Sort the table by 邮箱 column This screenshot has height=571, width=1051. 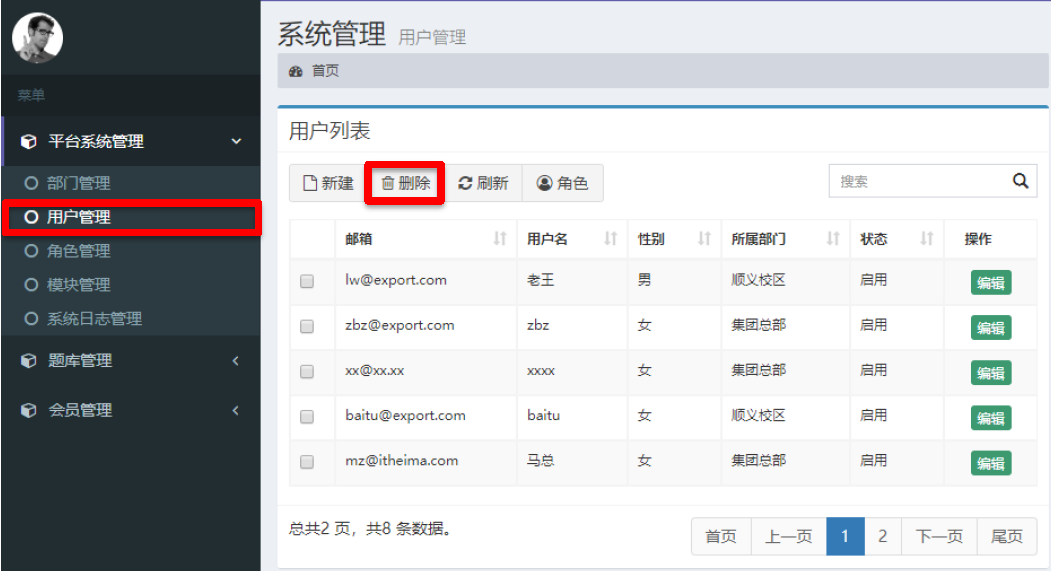(500, 240)
